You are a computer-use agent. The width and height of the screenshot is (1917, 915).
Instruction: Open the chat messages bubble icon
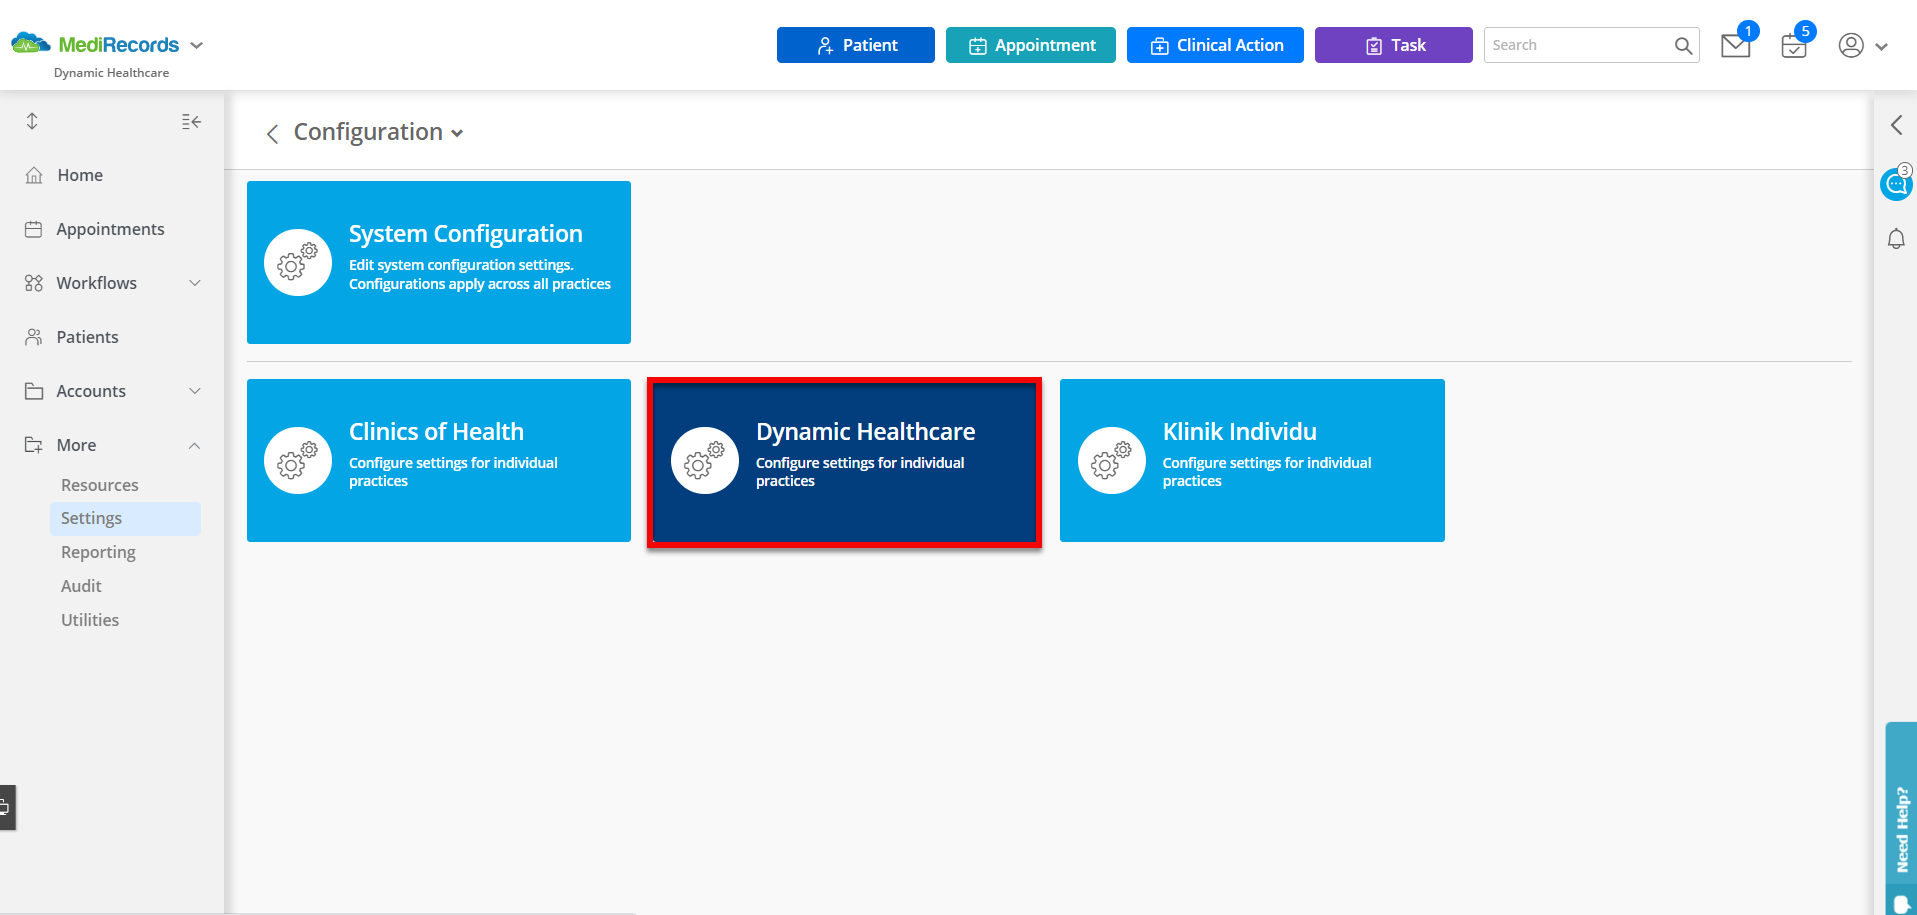(1896, 183)
